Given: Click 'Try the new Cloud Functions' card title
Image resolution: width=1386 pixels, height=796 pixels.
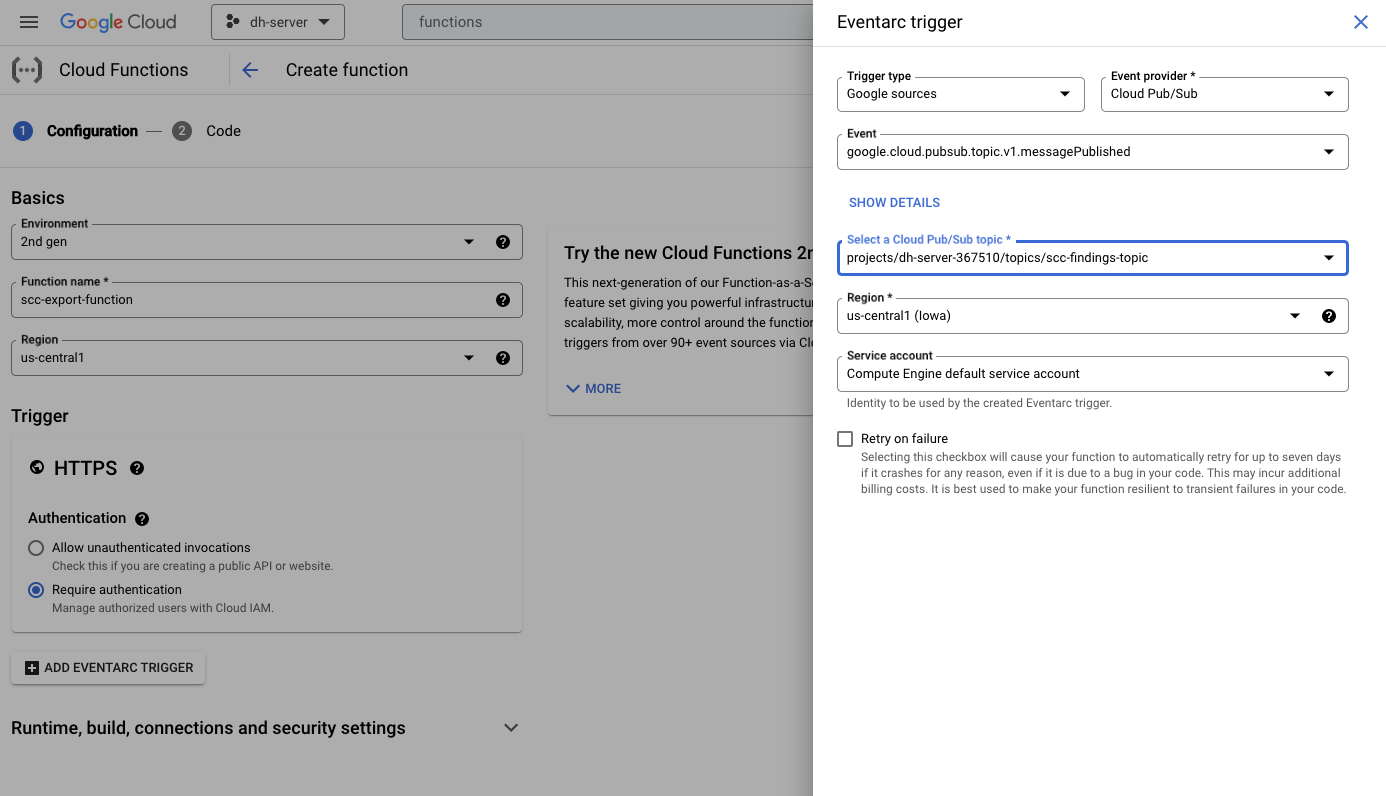Looking at the screenshot, I should [688, 253].
